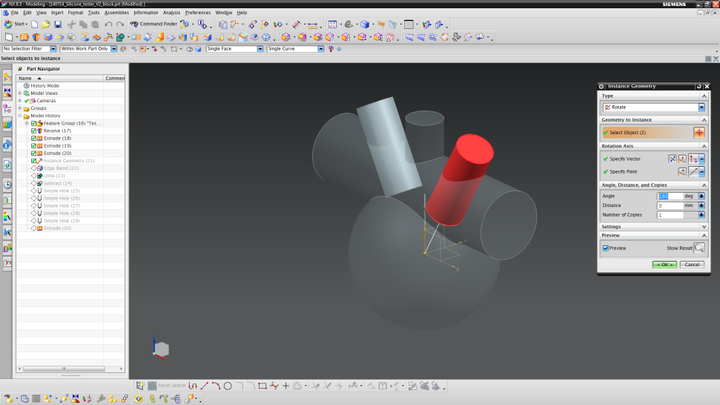Viewport: 720px width, 405px height.
Task: Open the Assemblies menu
Action: (117, 13)
